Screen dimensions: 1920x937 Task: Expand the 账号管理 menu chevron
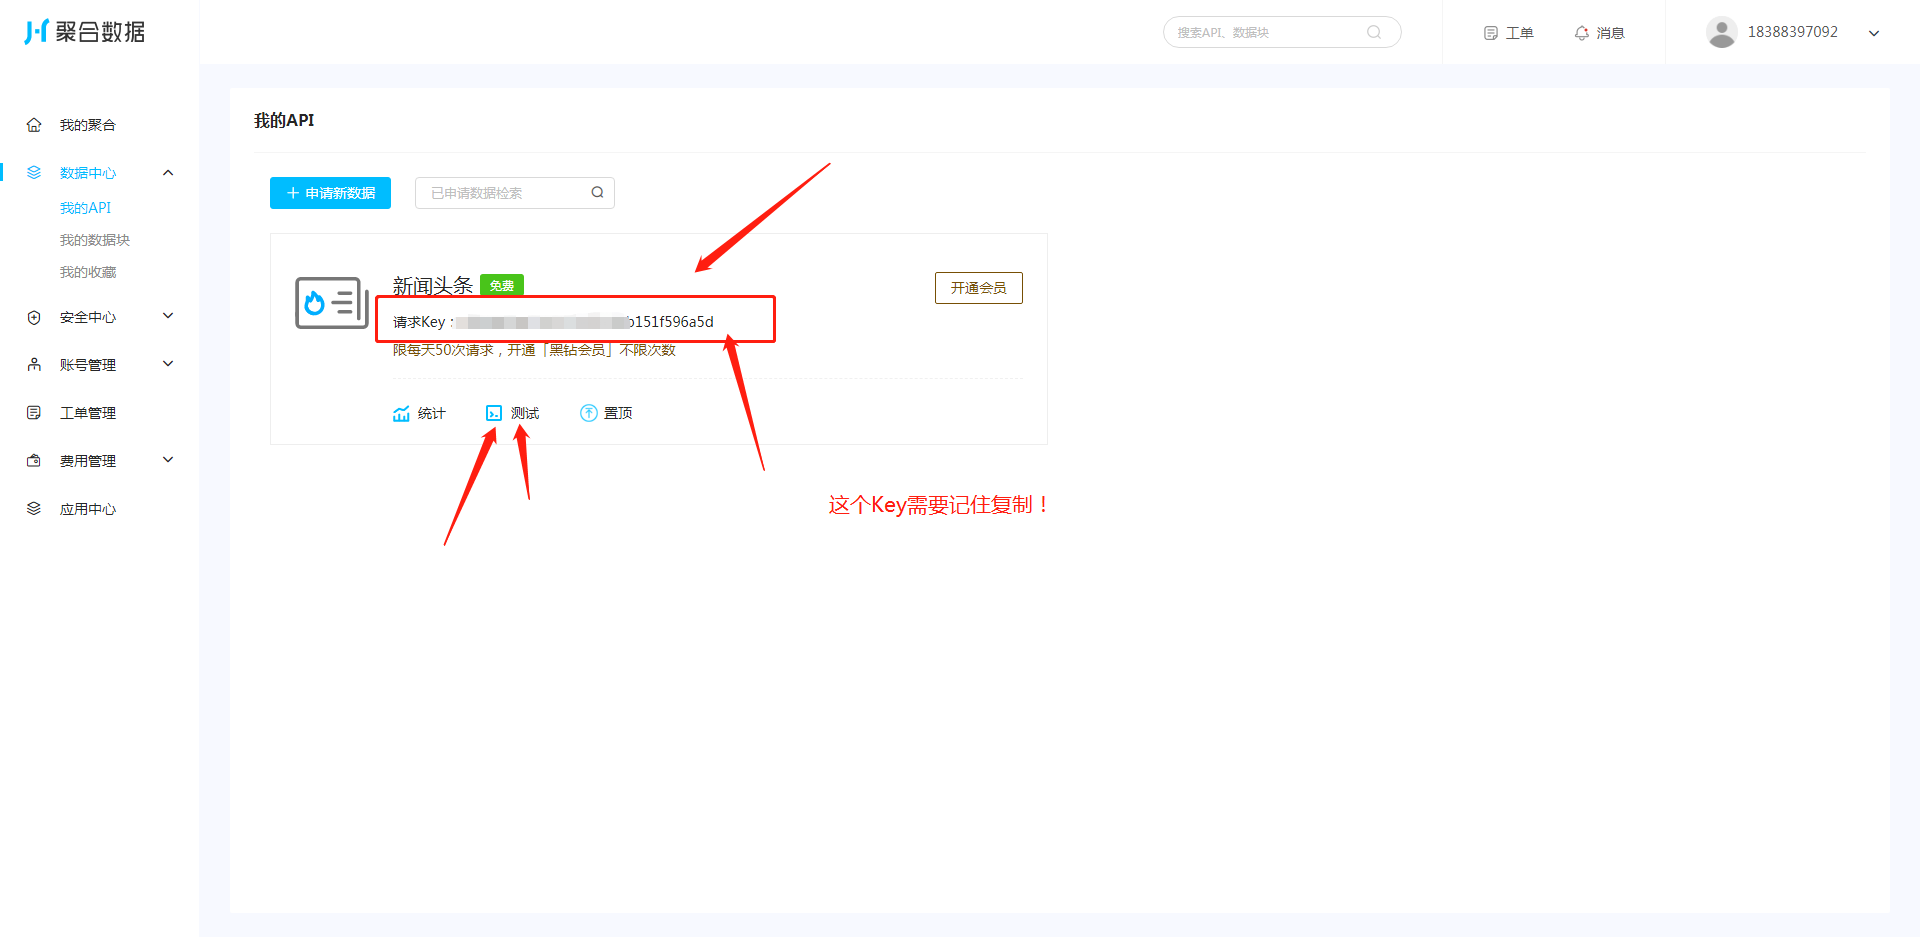(x=168, y=364)
